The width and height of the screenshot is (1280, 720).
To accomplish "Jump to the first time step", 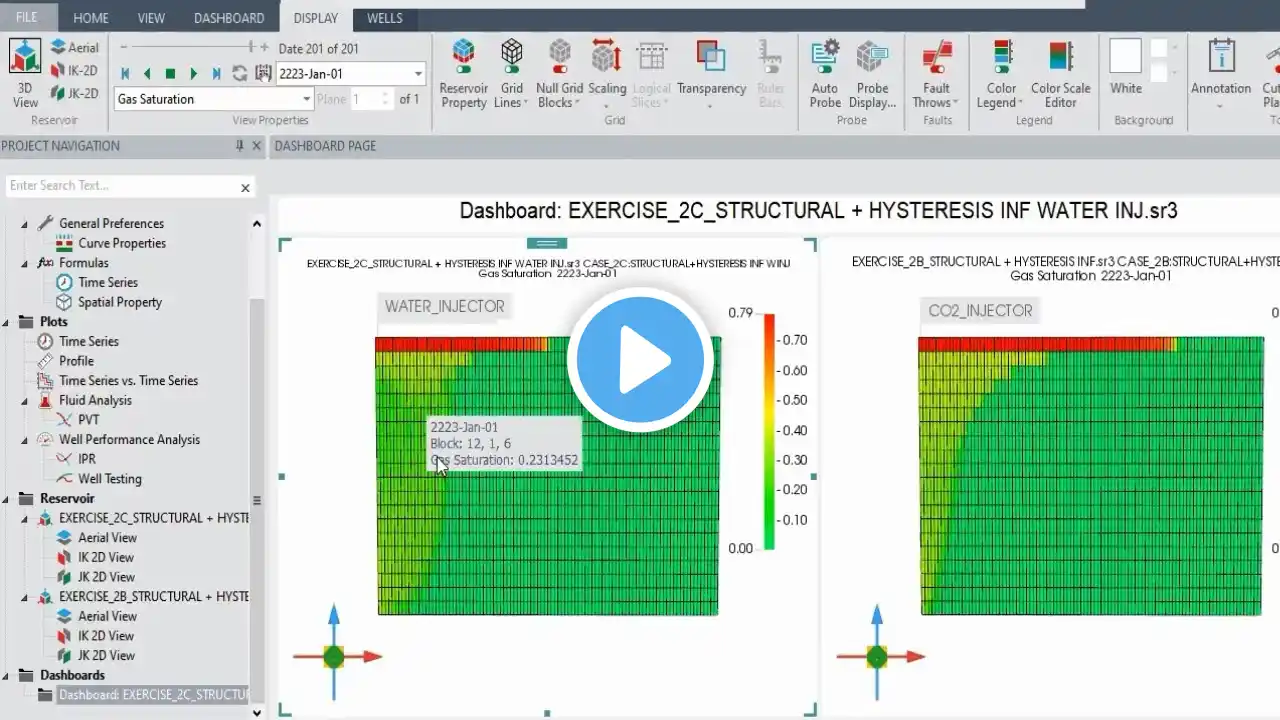I will [125, 73].
